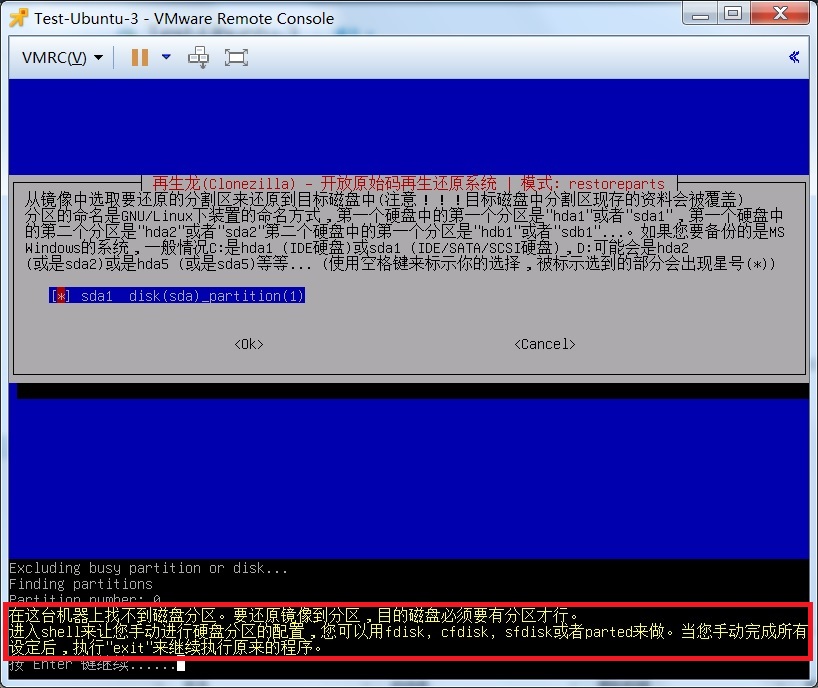Click the 'Finding partitions' console line
The width and height of the screenshot is (818, 688).
[x=81, y=584]
